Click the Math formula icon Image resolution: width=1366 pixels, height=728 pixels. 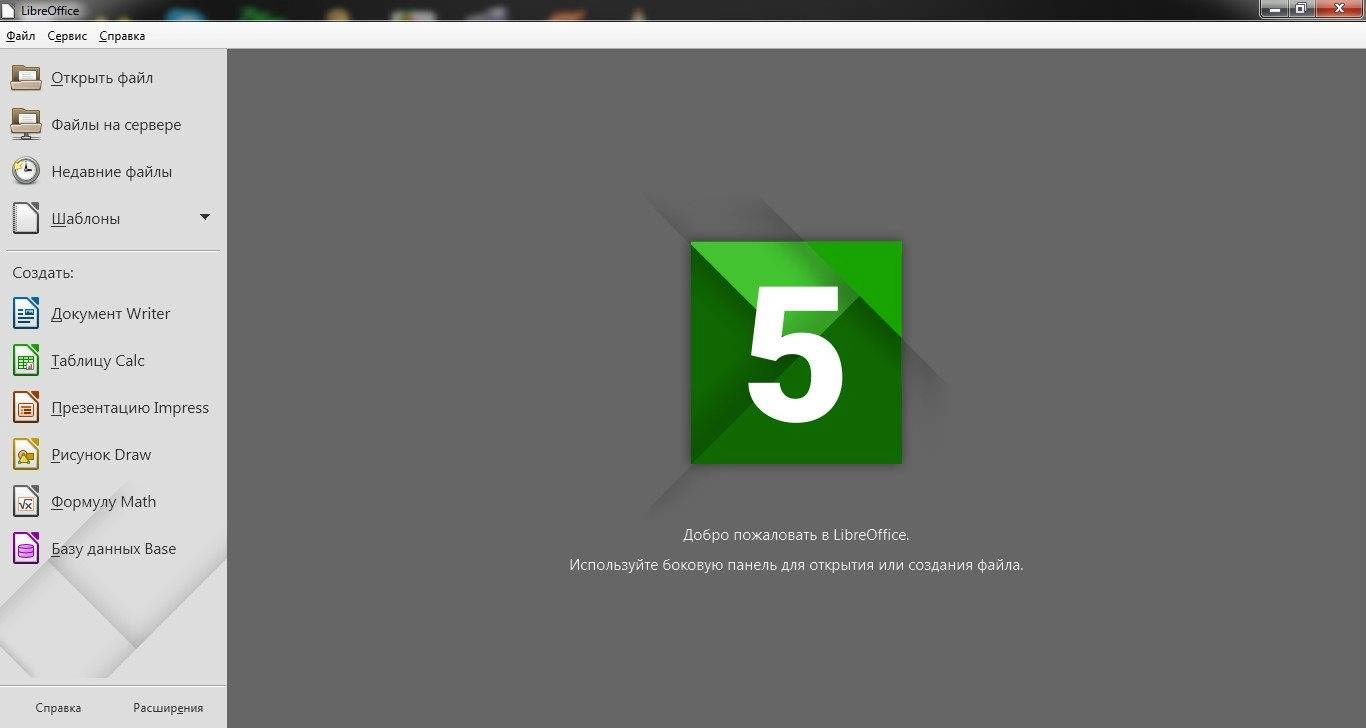click(26, 502)
